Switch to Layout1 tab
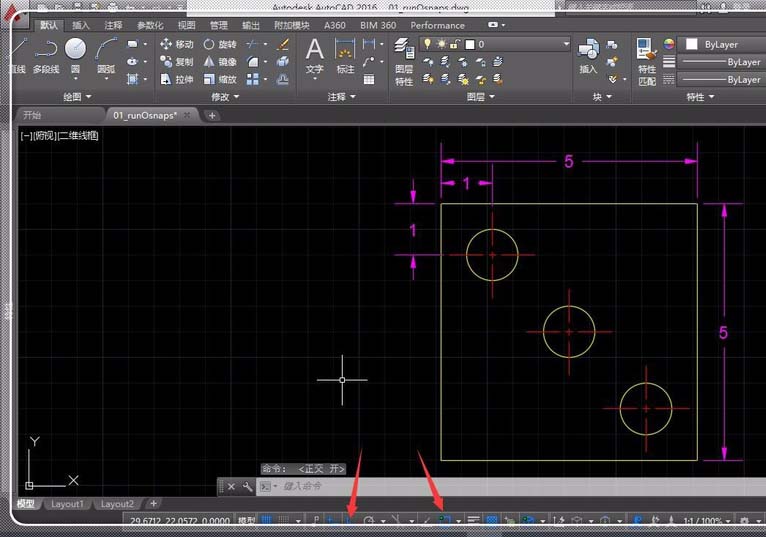Screen dimensions: 766x537 68,504
